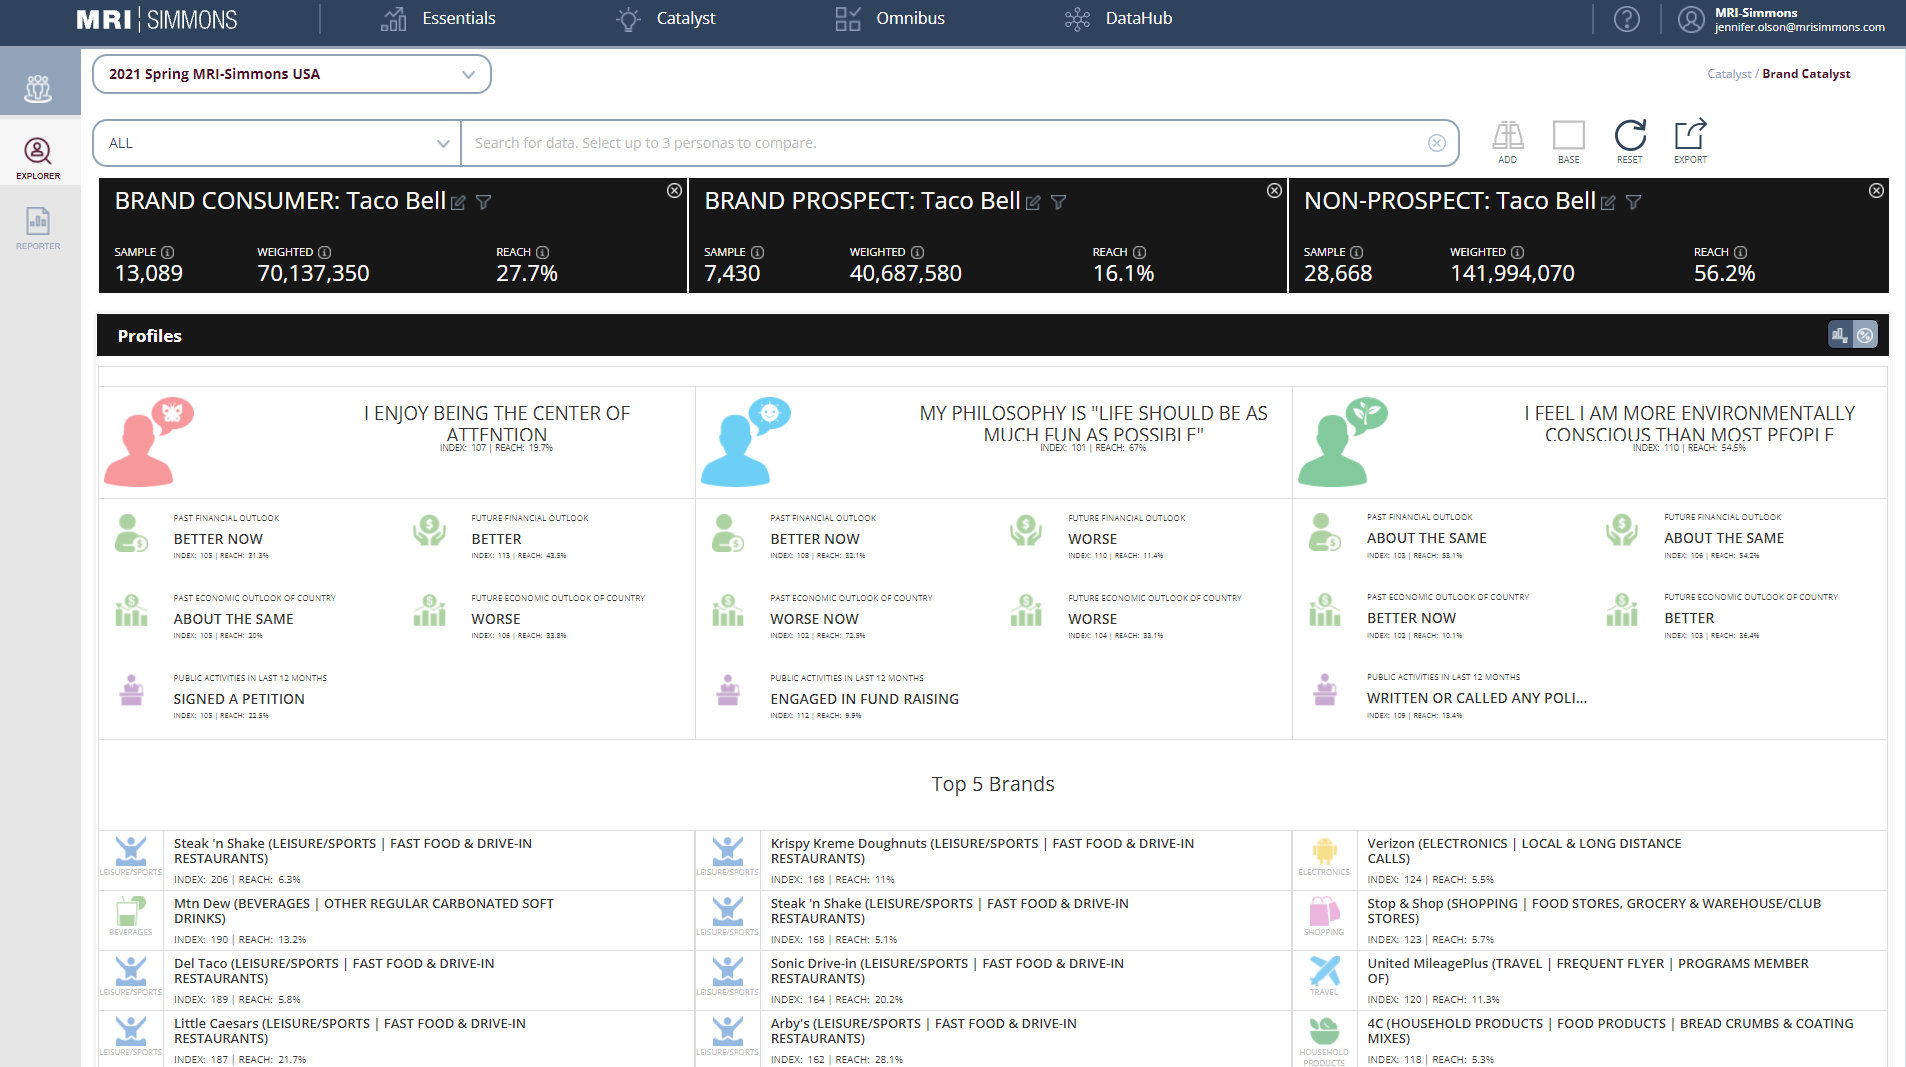Click the Verizon Electronics category icon
Screen dimensions: 1906x1067
coord(1324,852)
